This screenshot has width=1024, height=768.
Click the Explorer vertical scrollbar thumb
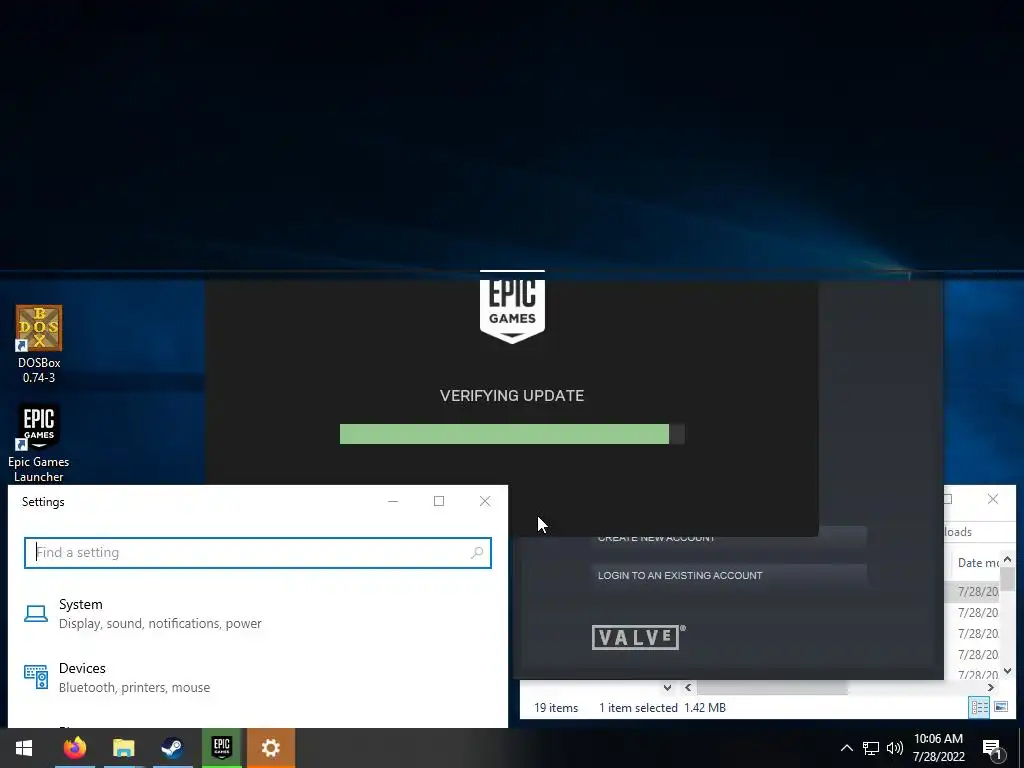pos(1008,579)
